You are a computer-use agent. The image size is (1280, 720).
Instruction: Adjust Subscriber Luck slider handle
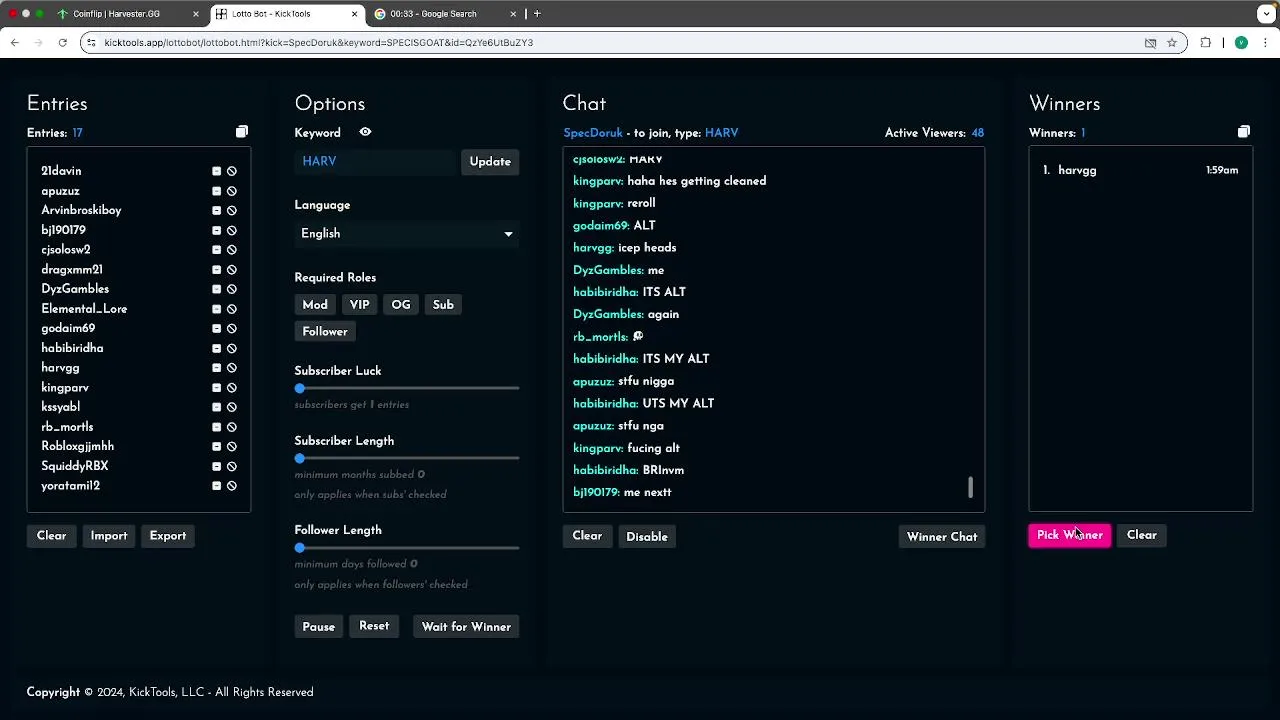(x=299, y=388)
